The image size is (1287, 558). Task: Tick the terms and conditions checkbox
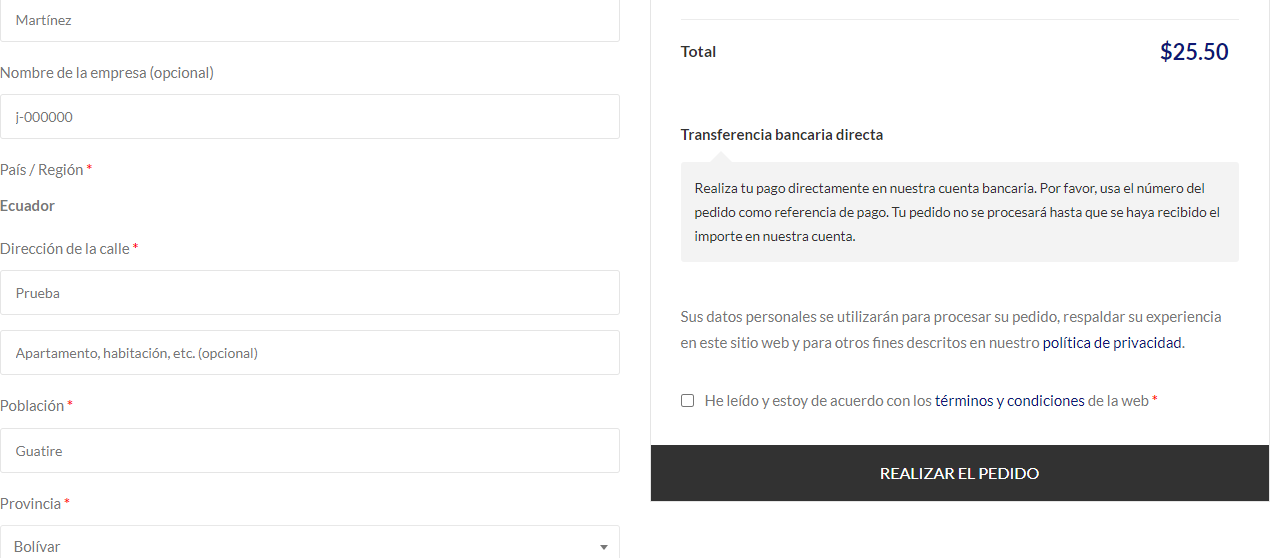pos(688,401)
